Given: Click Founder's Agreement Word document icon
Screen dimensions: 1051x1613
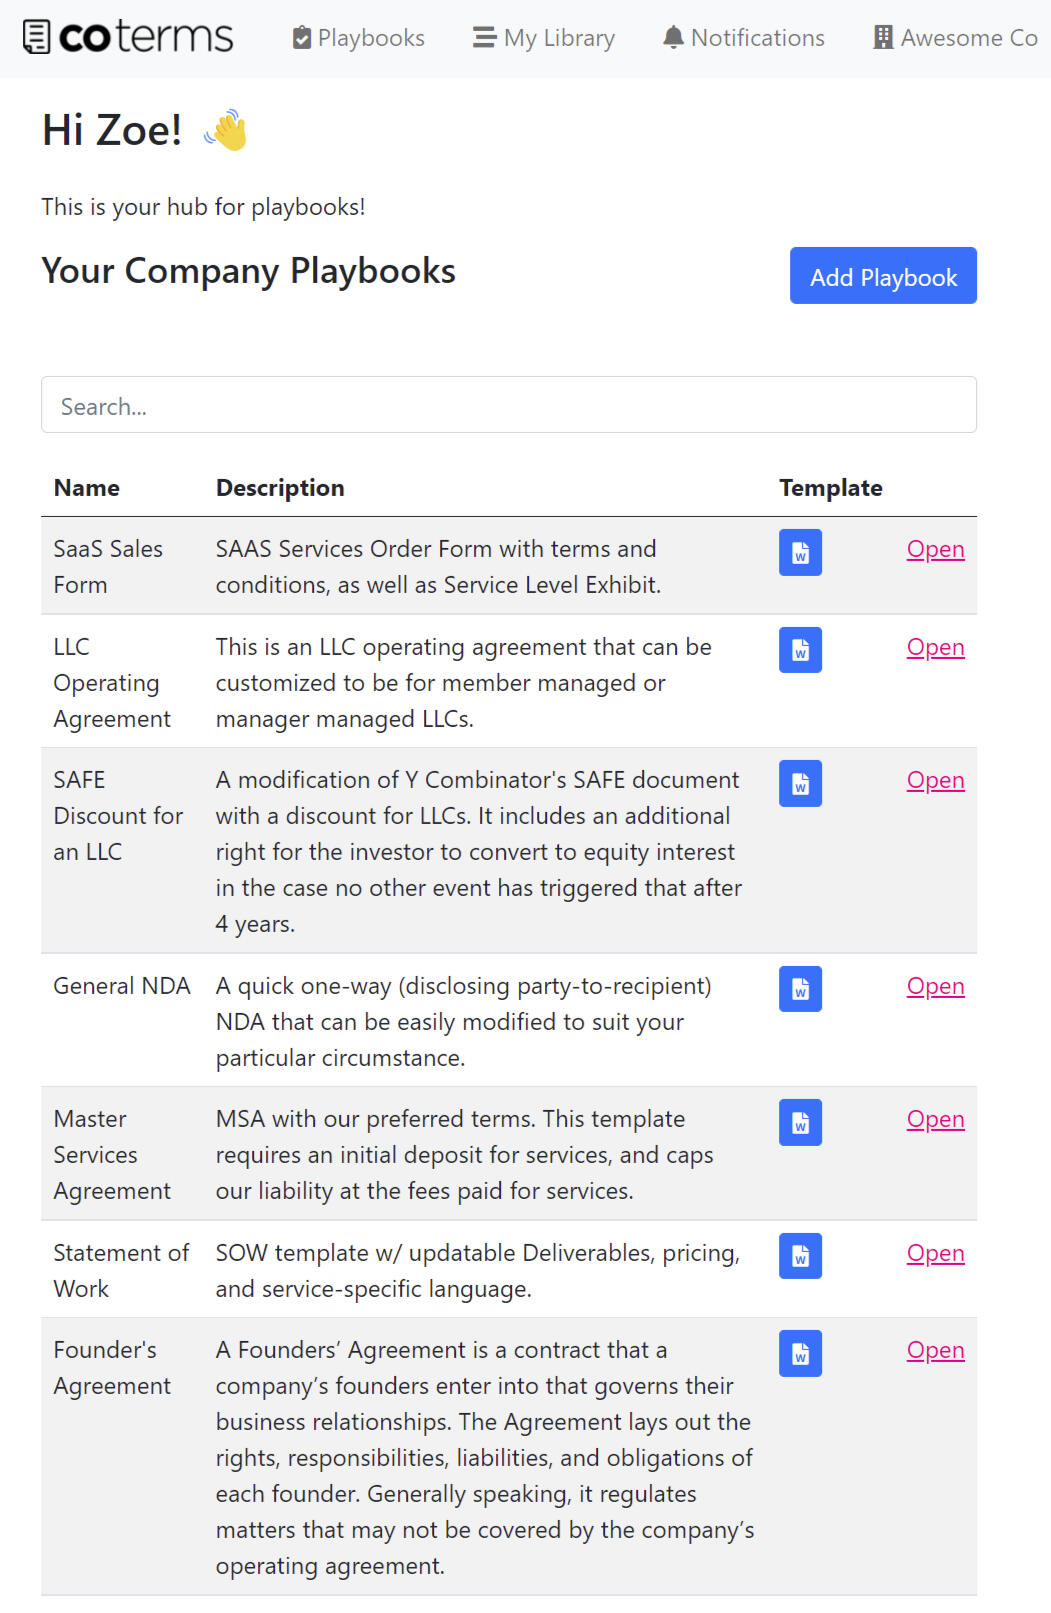Looking at the screenshot, I should point(800,1353).
